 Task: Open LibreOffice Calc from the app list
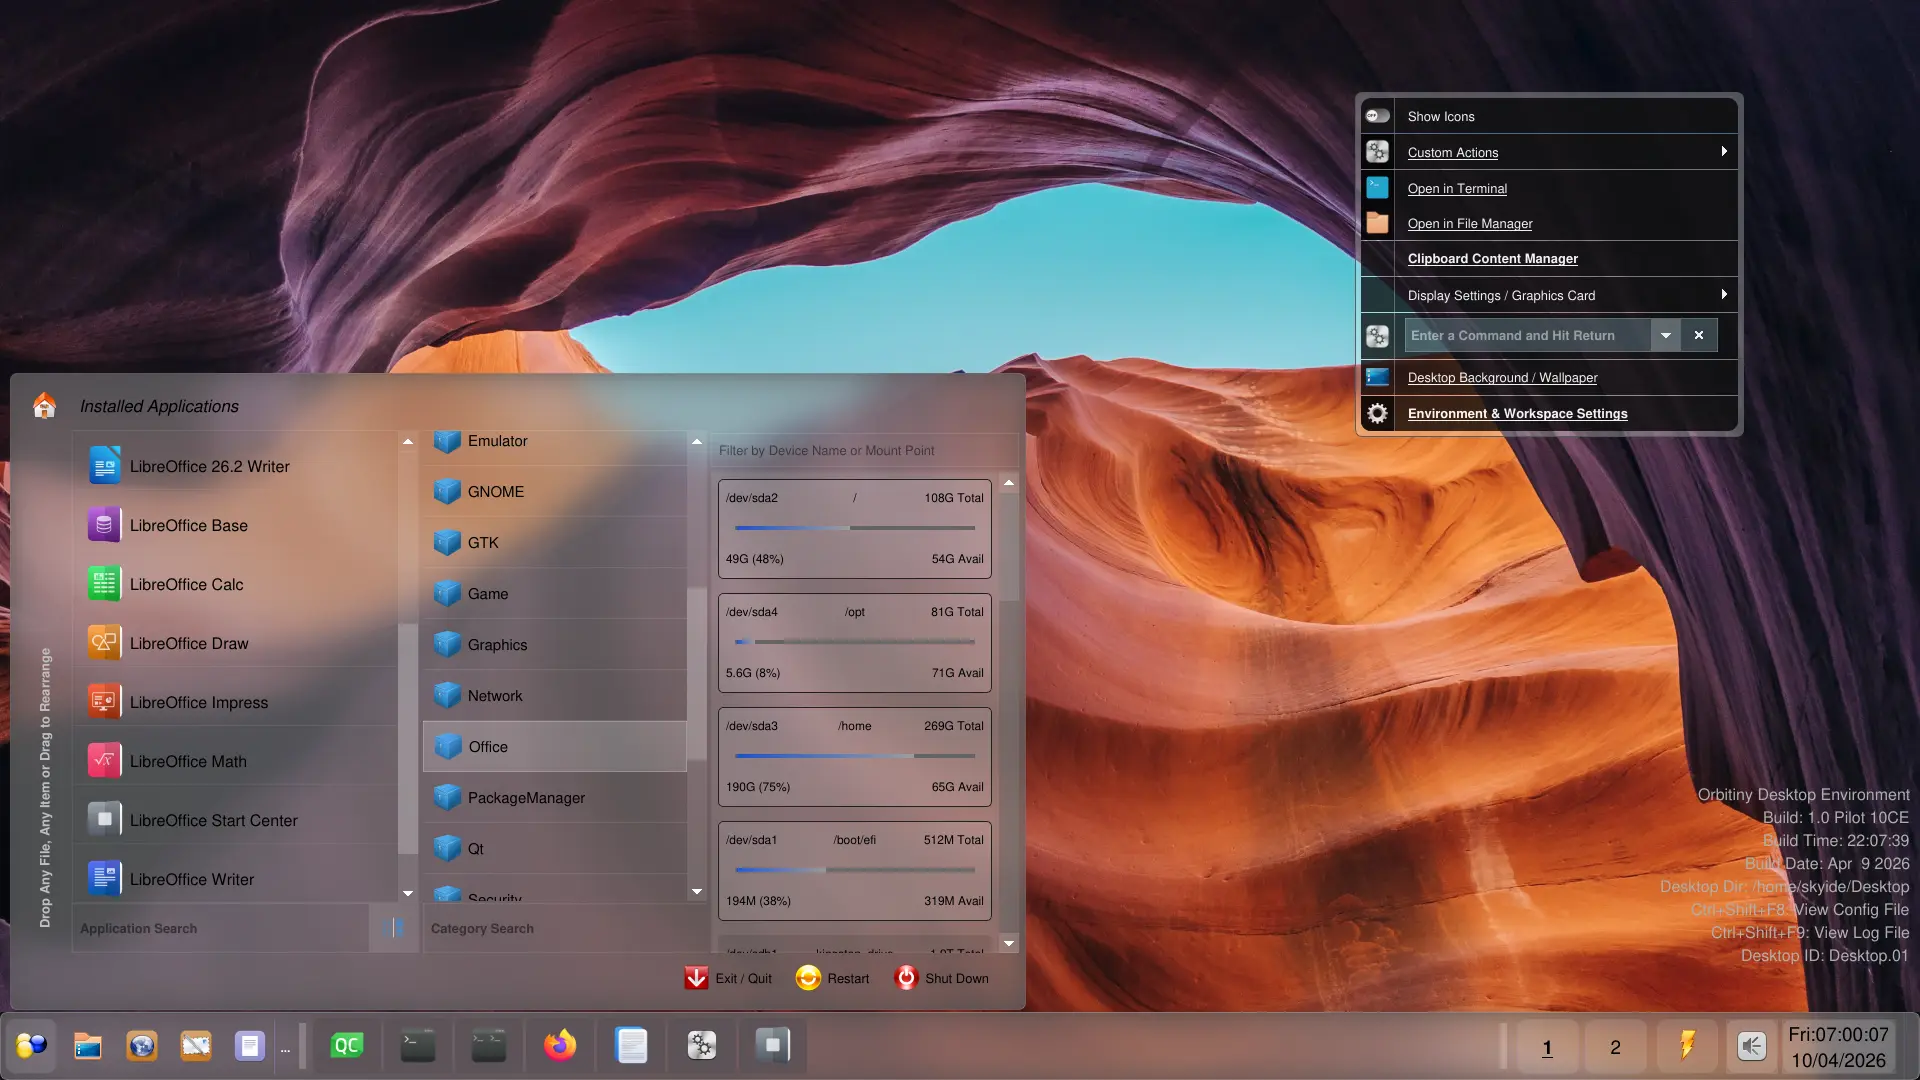[186, 584]
